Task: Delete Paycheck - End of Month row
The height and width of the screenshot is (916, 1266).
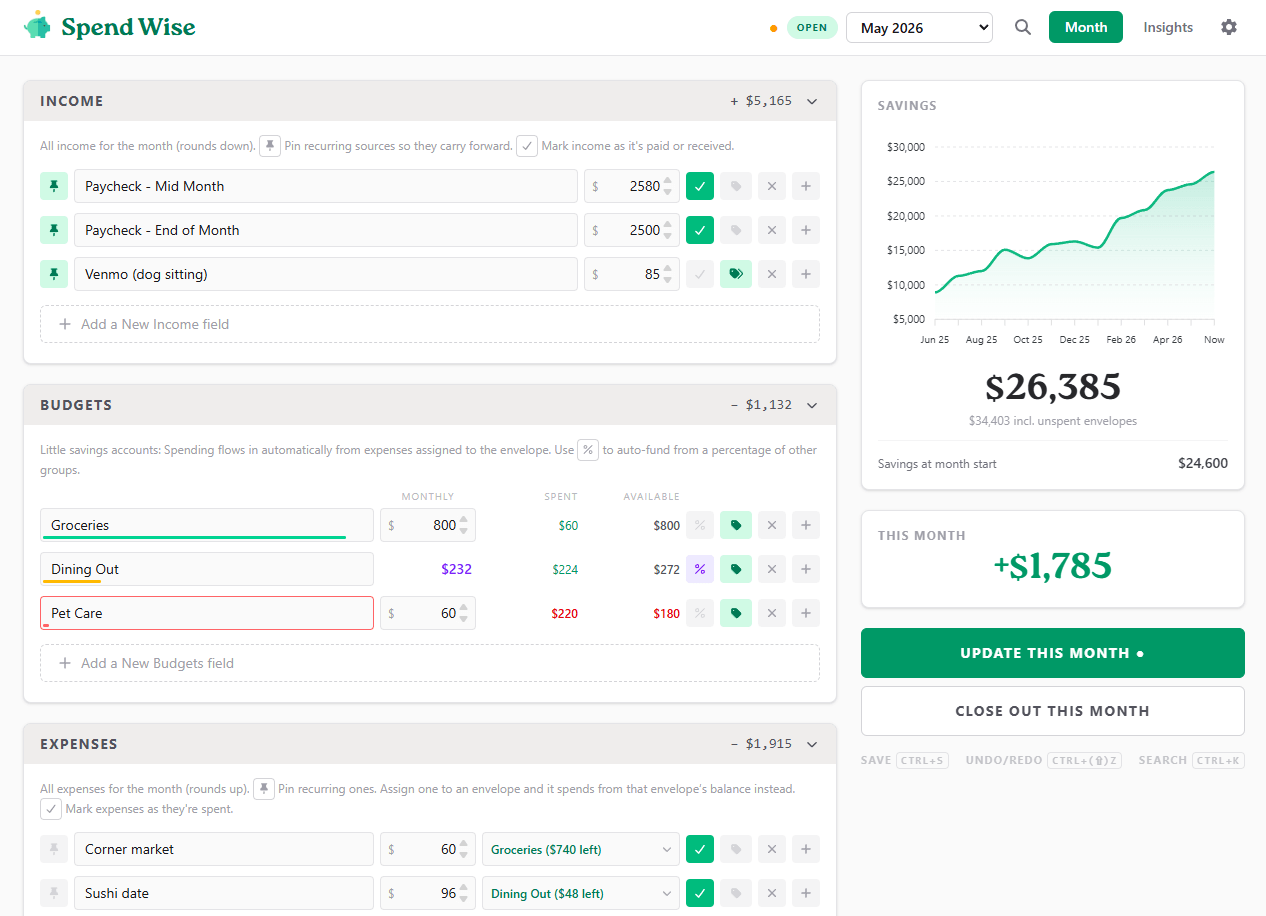Action: (x=771, y=230)
